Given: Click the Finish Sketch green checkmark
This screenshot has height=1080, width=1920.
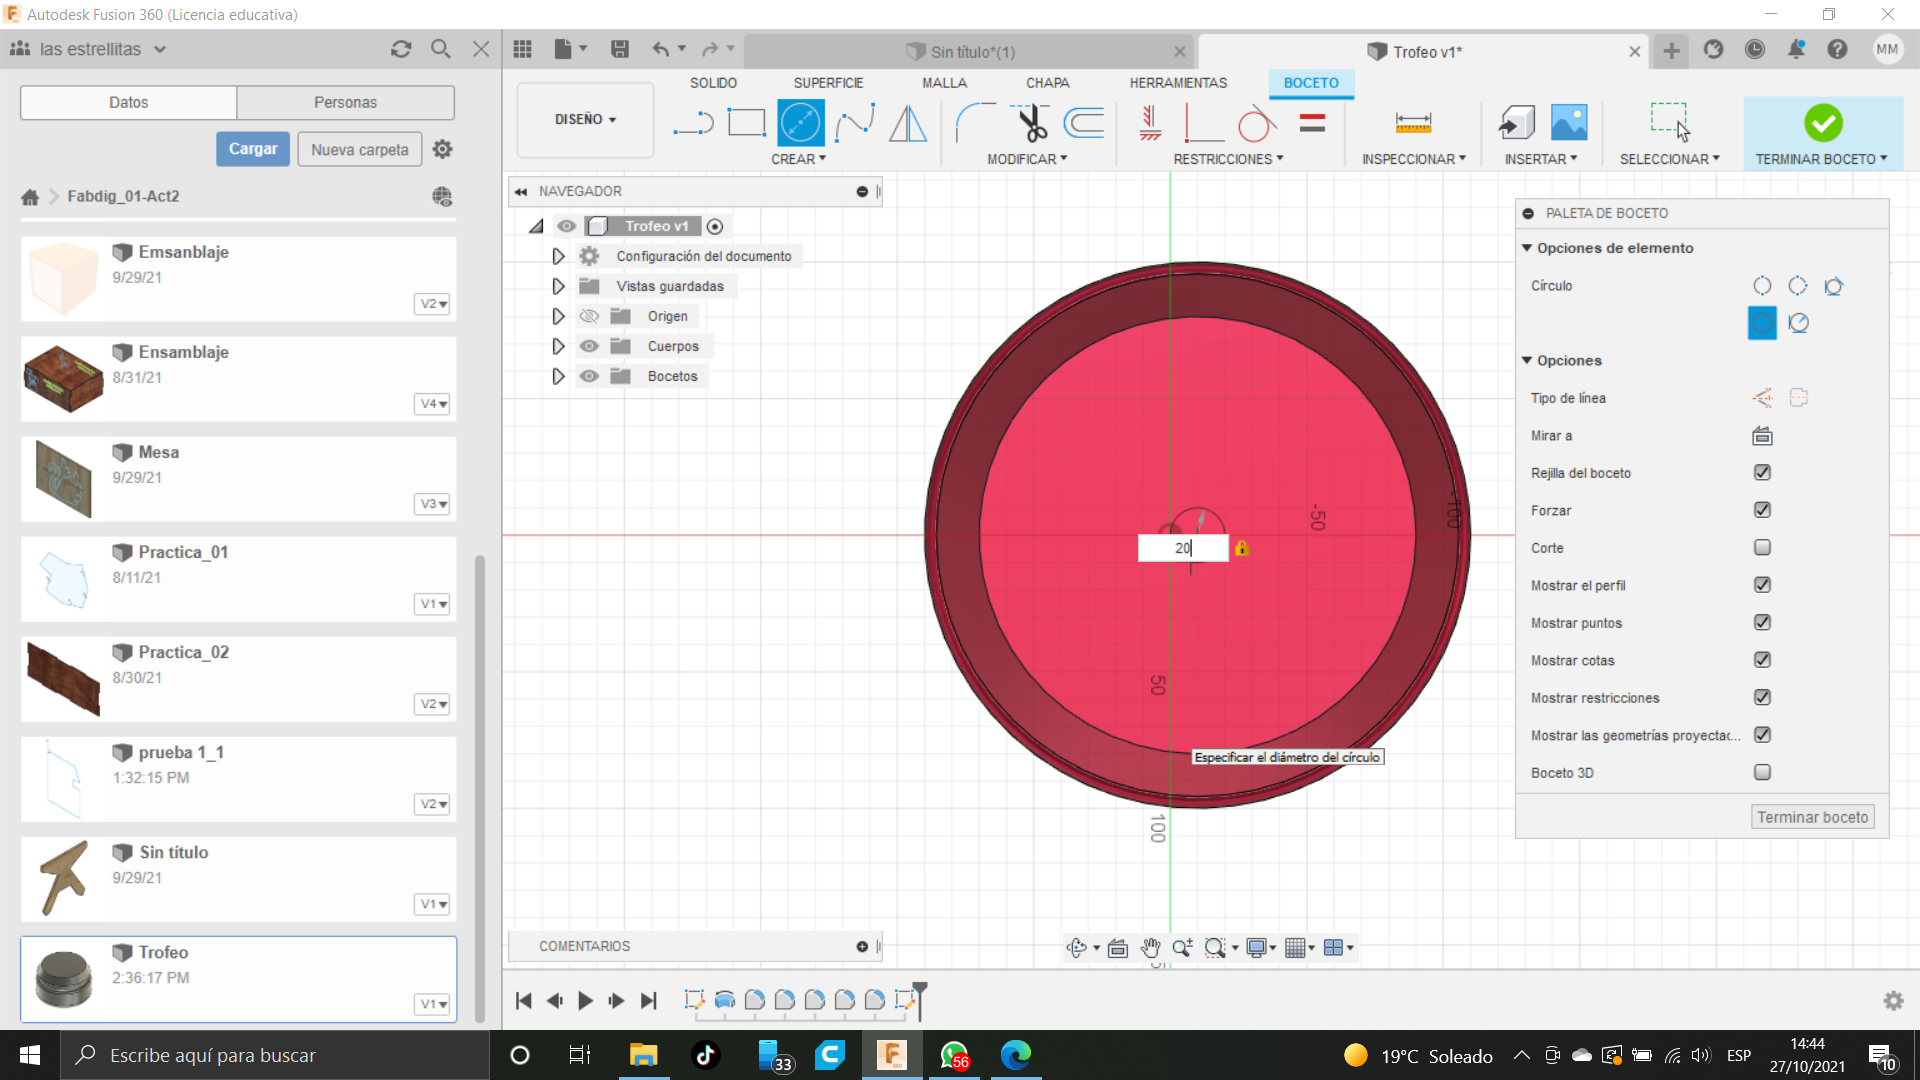Looking at the screenshot, I should click(x=1823, y=123).
